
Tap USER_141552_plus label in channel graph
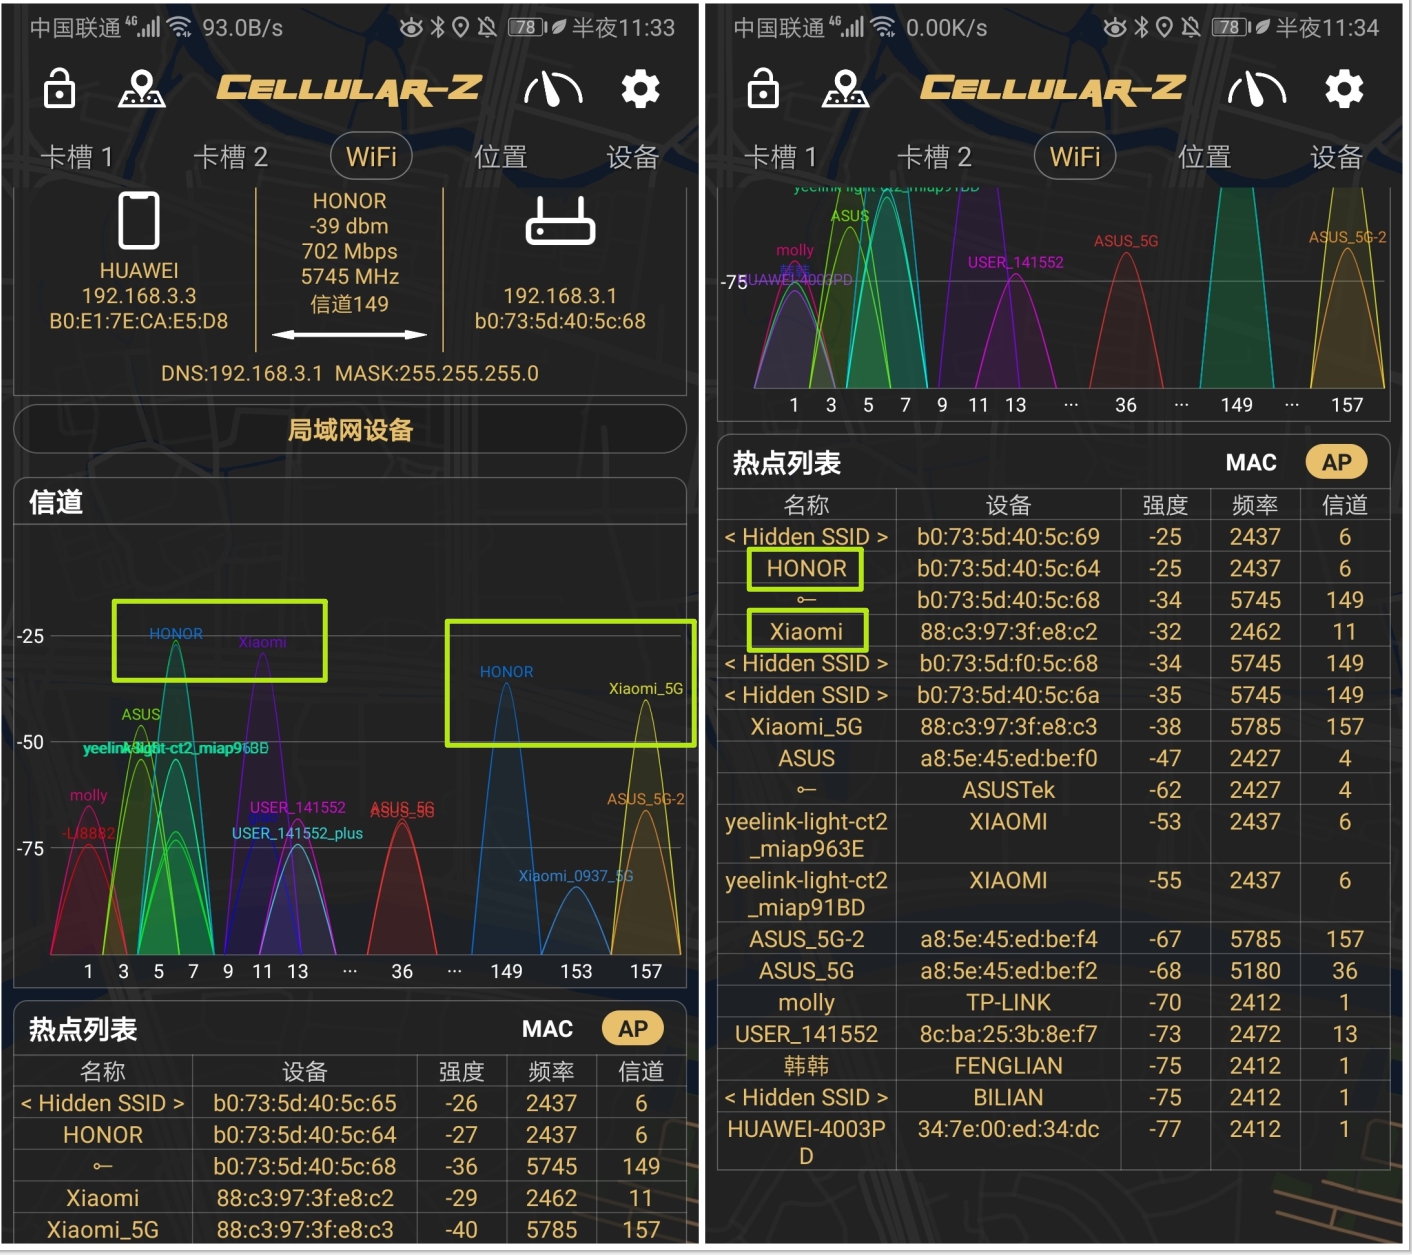[x=297, y=833]
